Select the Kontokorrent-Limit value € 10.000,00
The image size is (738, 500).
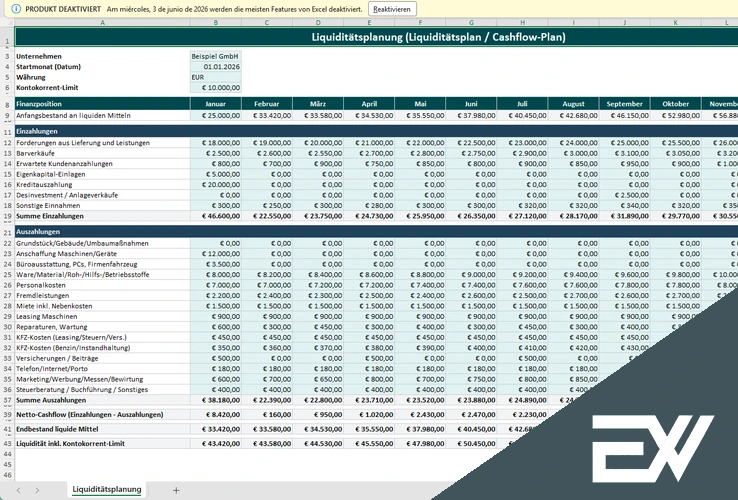coord(216,88)
